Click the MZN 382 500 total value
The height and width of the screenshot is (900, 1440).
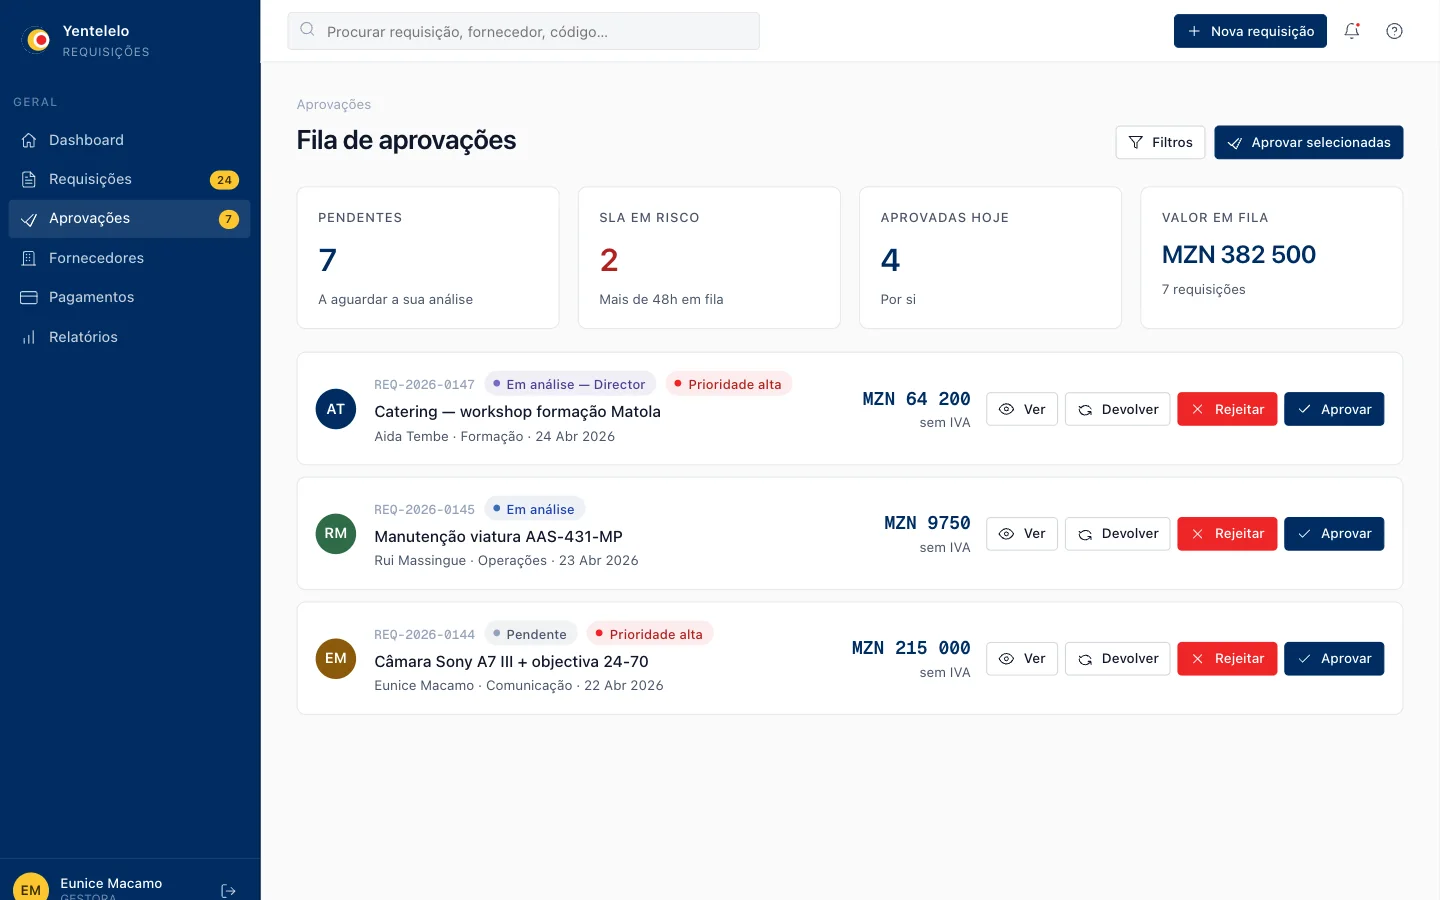pos(1239,254)
